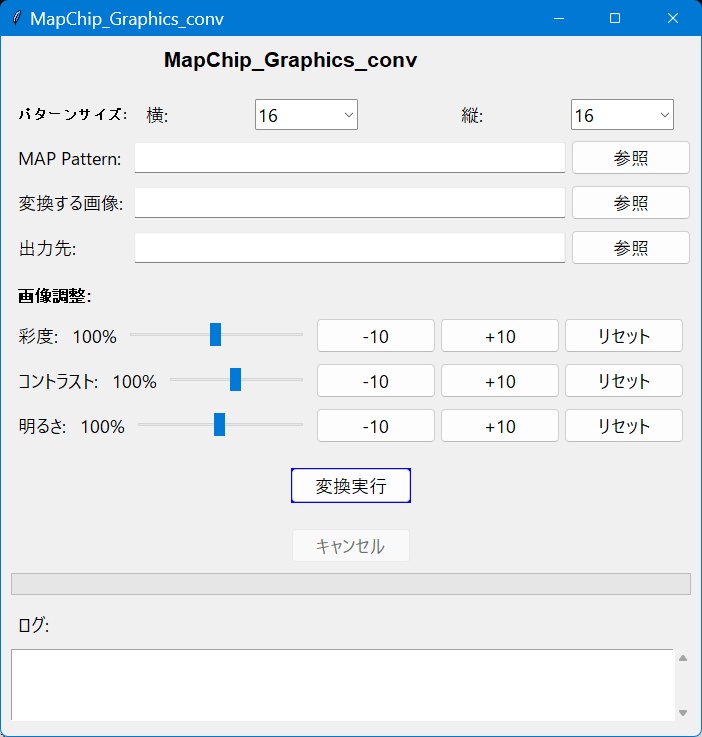Click the 明るさ slider handle

tap(219, 424)
